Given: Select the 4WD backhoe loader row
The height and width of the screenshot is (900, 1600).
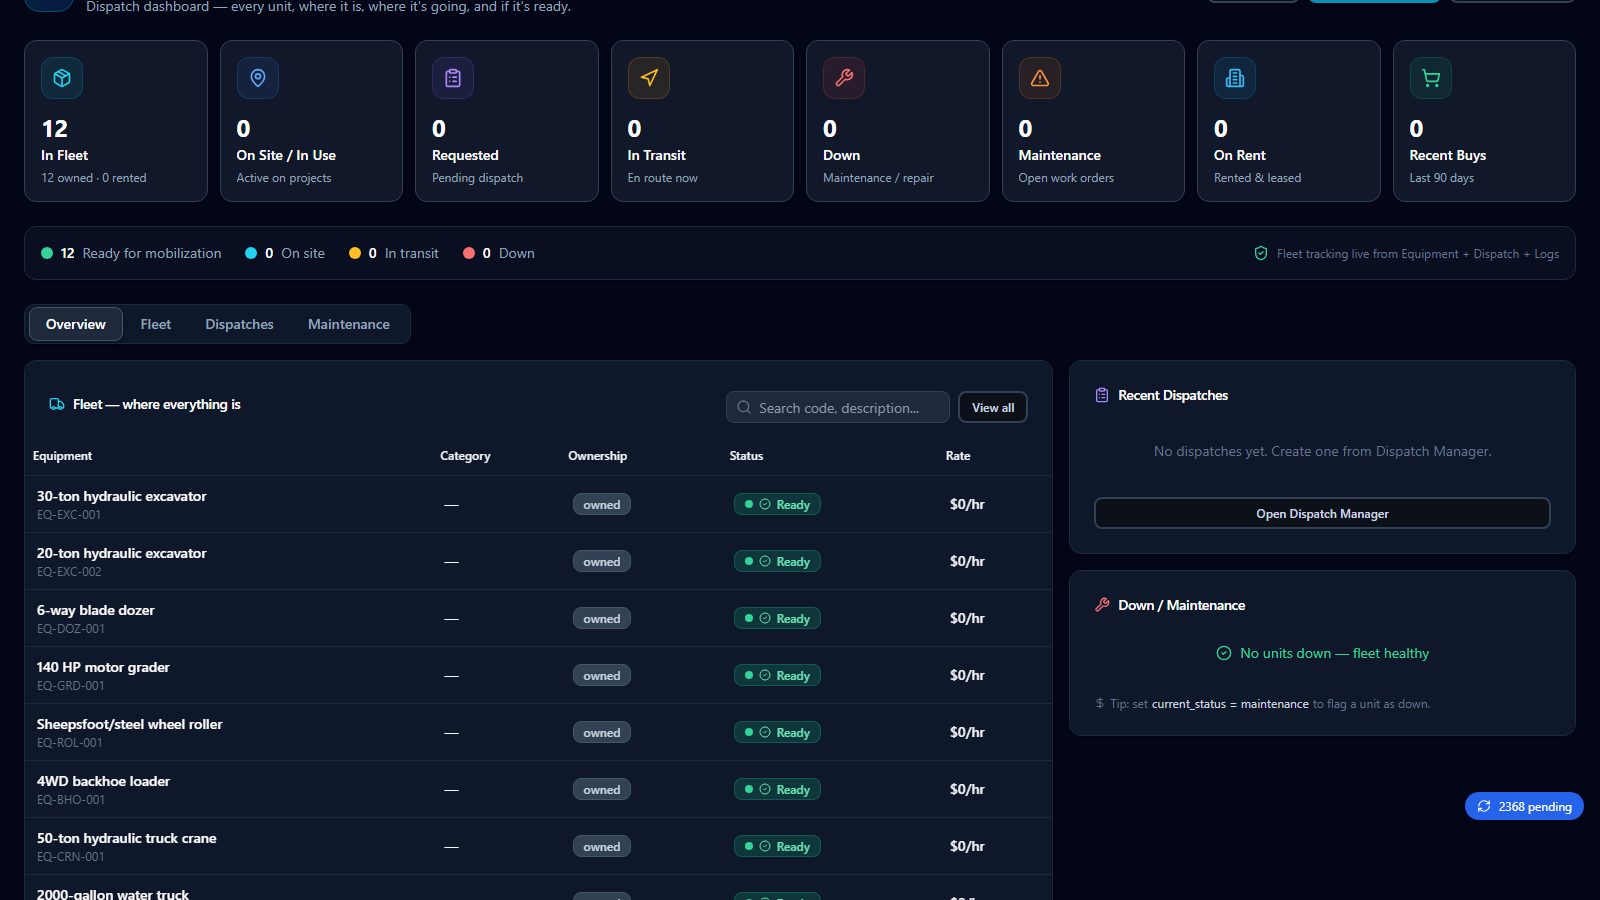Looking at the screenshot, I should pos(538,789).
